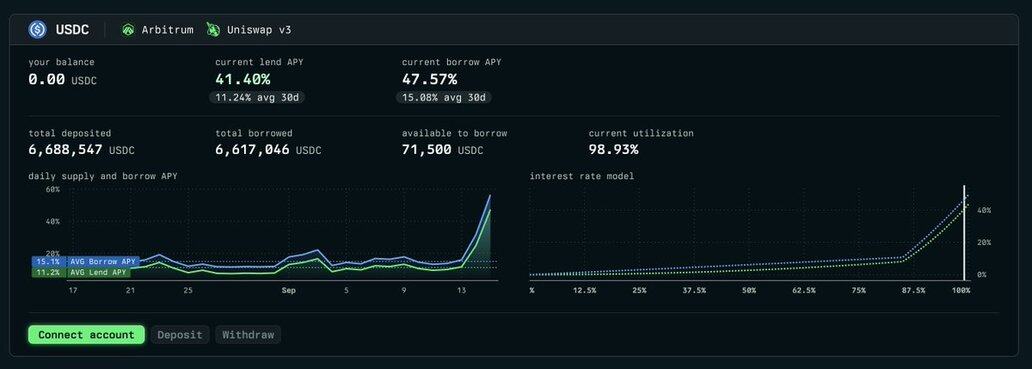Click the Connect account button

click(x=86, y=335)
